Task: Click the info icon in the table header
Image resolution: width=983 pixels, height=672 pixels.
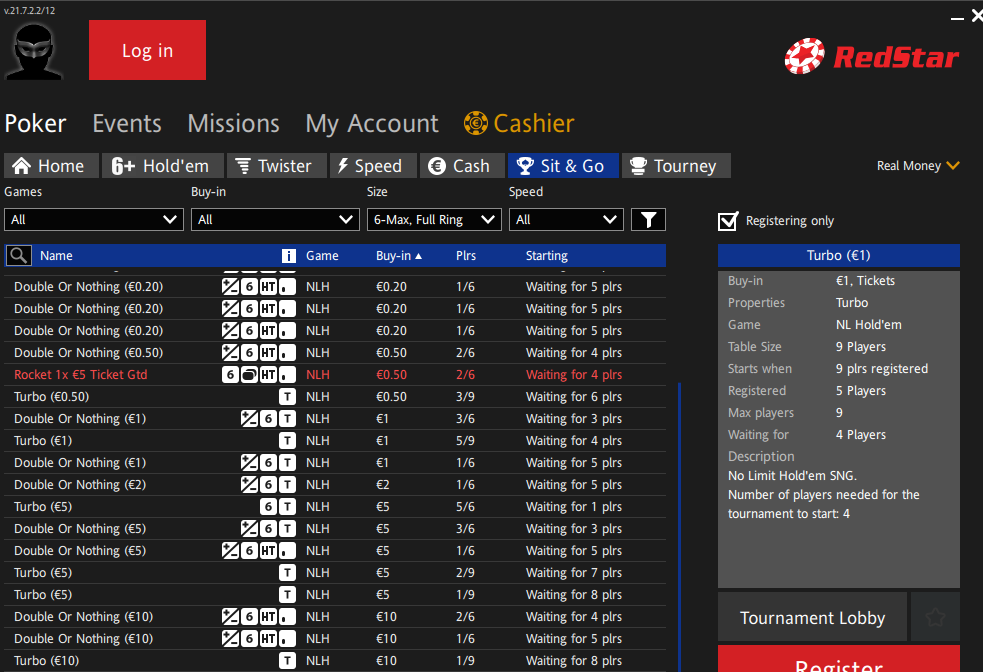Action: [x=288, y=256]
